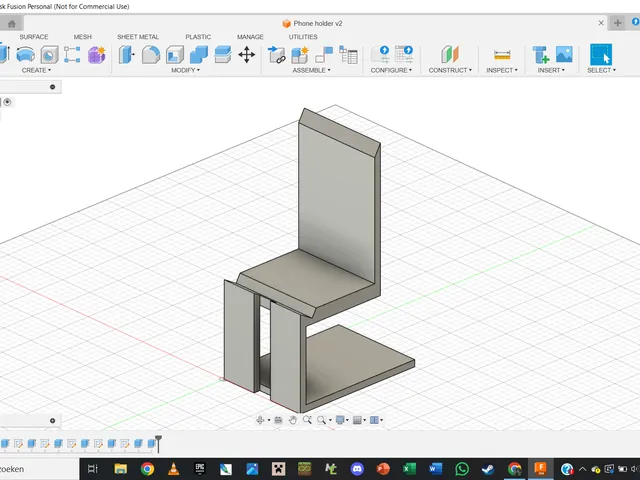
Task: Open the Bill of Materials table icon
Action: (348, 55)
